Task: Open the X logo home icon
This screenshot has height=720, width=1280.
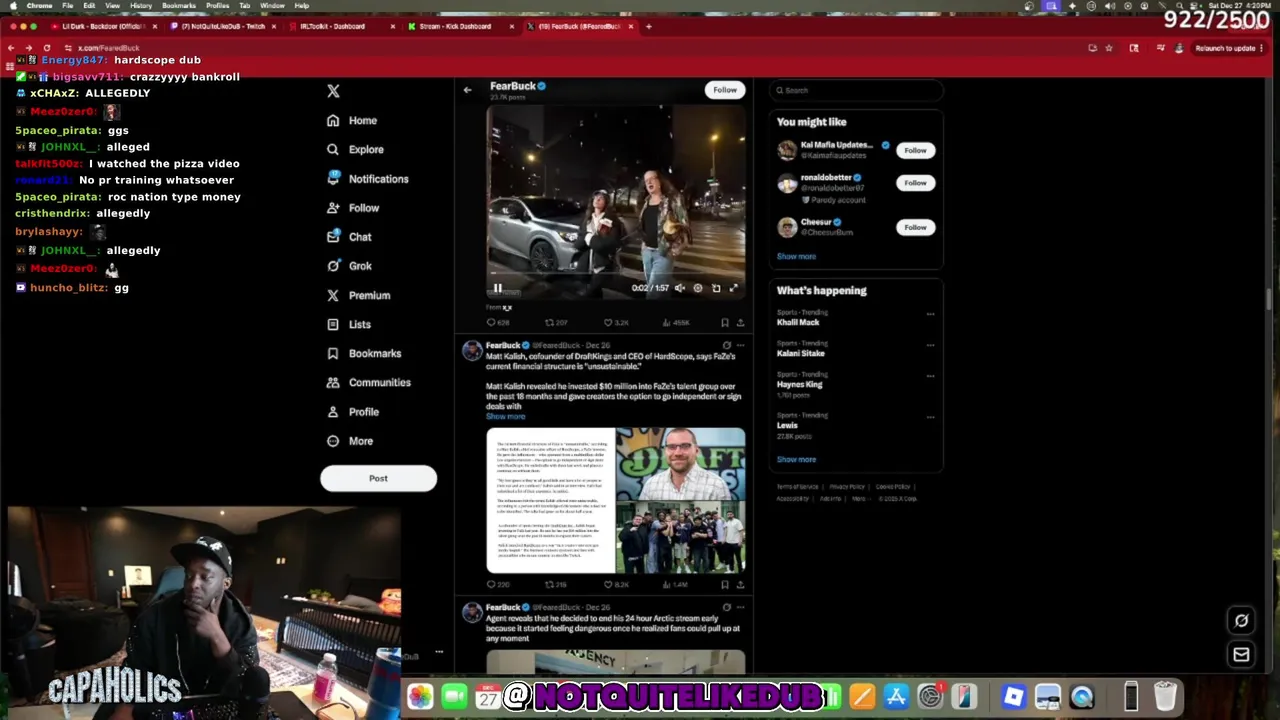Action: coord(333,91)
